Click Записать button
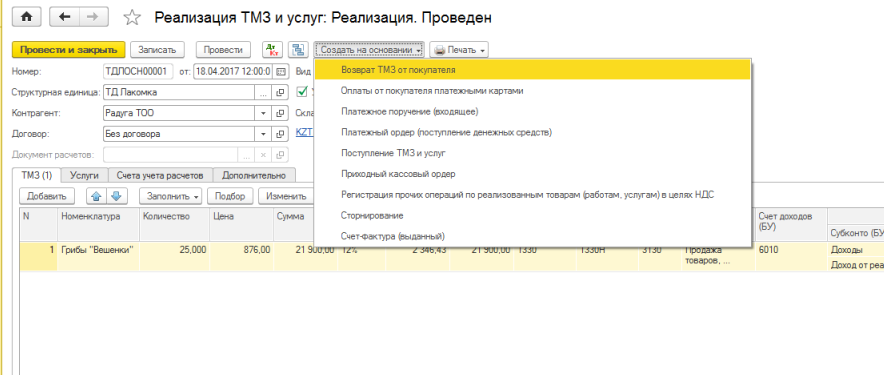The image size is (884, 375). click(x=157, y=50)
